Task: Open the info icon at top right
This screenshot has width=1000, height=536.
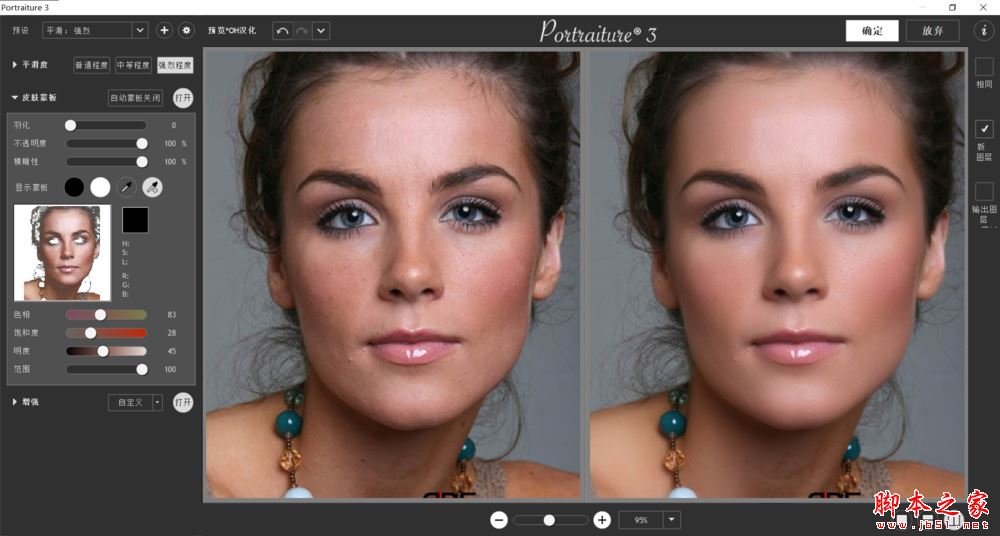Action: pos(982,30)
